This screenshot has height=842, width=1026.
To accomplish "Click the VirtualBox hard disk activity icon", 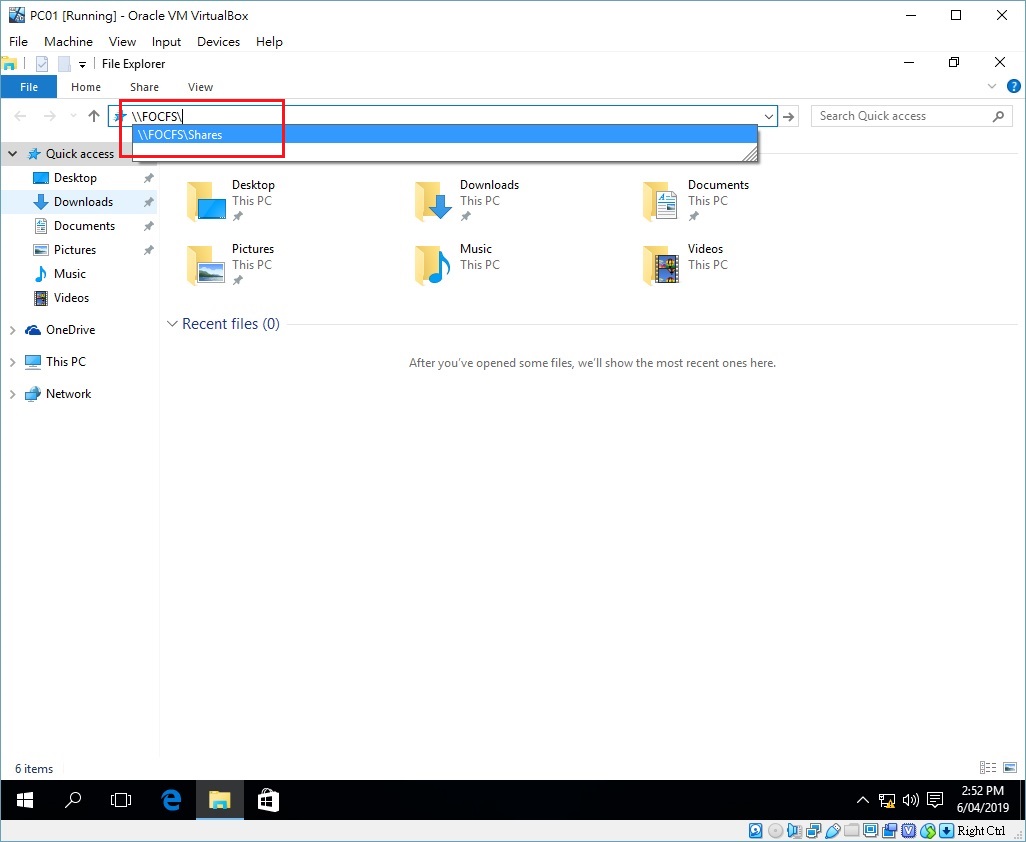I will [x=755, y=831].
